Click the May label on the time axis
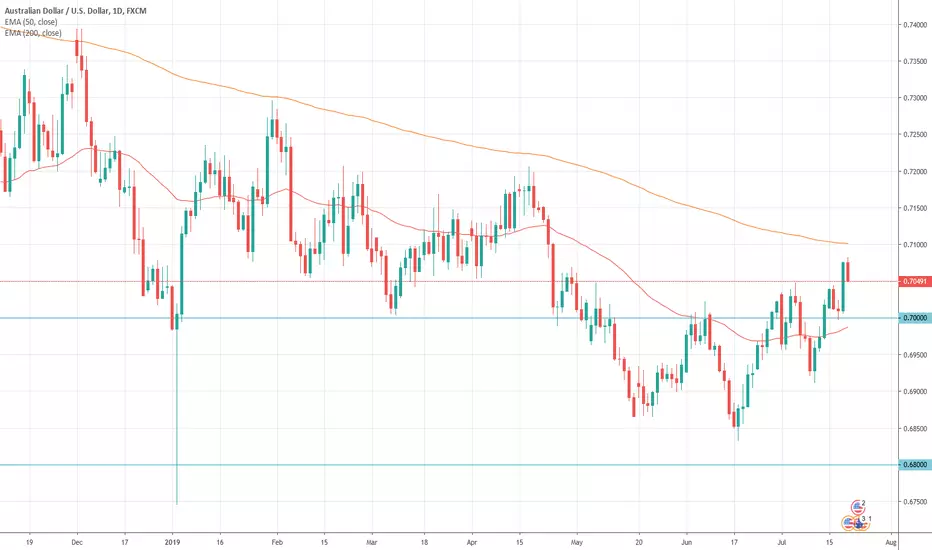Image resolution: width=932 pixels, height=550 pixels. (577, 542)
